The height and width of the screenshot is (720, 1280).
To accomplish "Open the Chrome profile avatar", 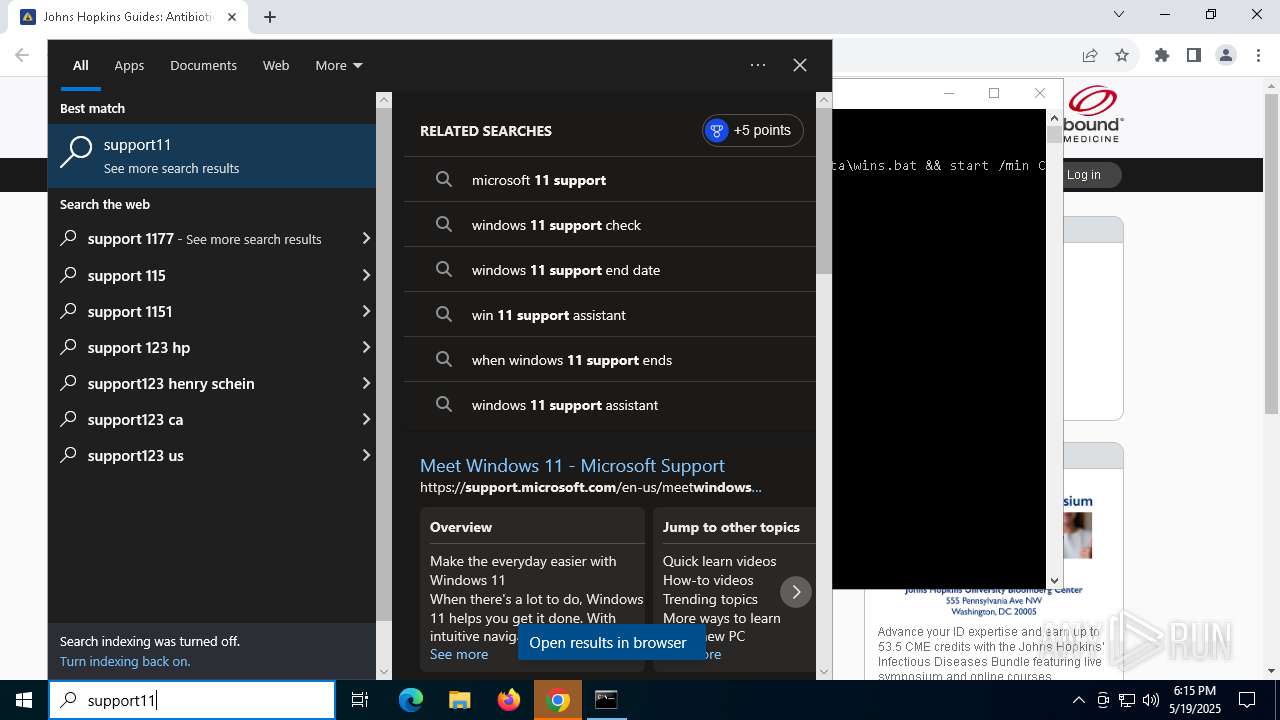I will pos(1226,55).
